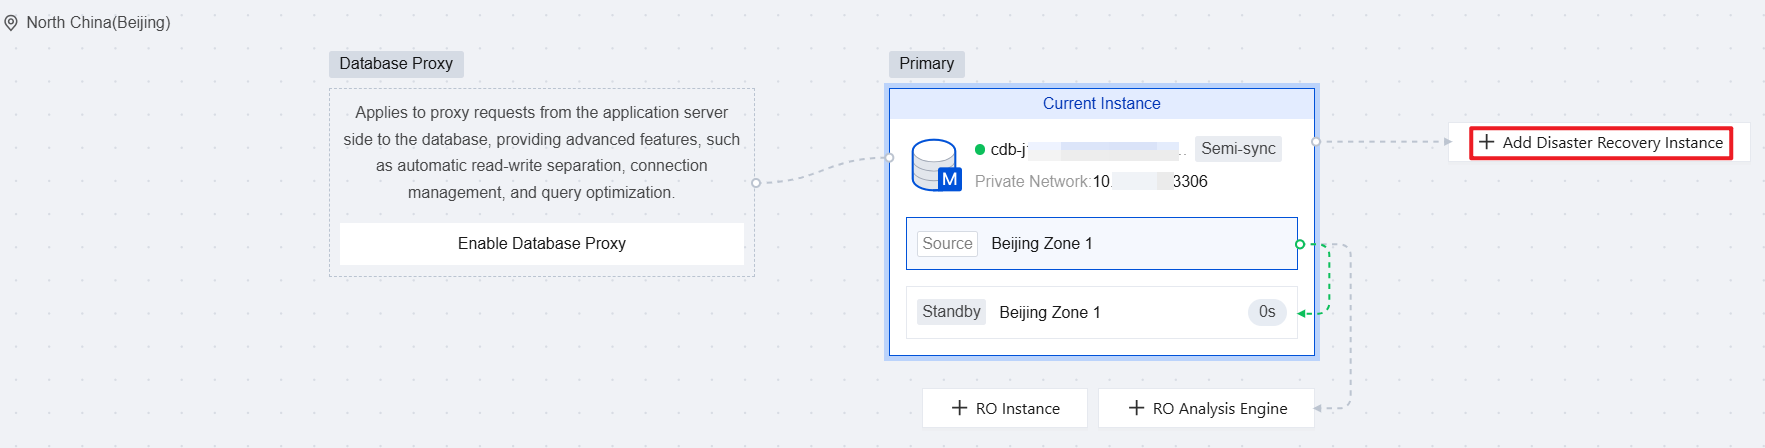1765x448 pixels.
Task: Click the 0s delay badge
Action: 1267,312
